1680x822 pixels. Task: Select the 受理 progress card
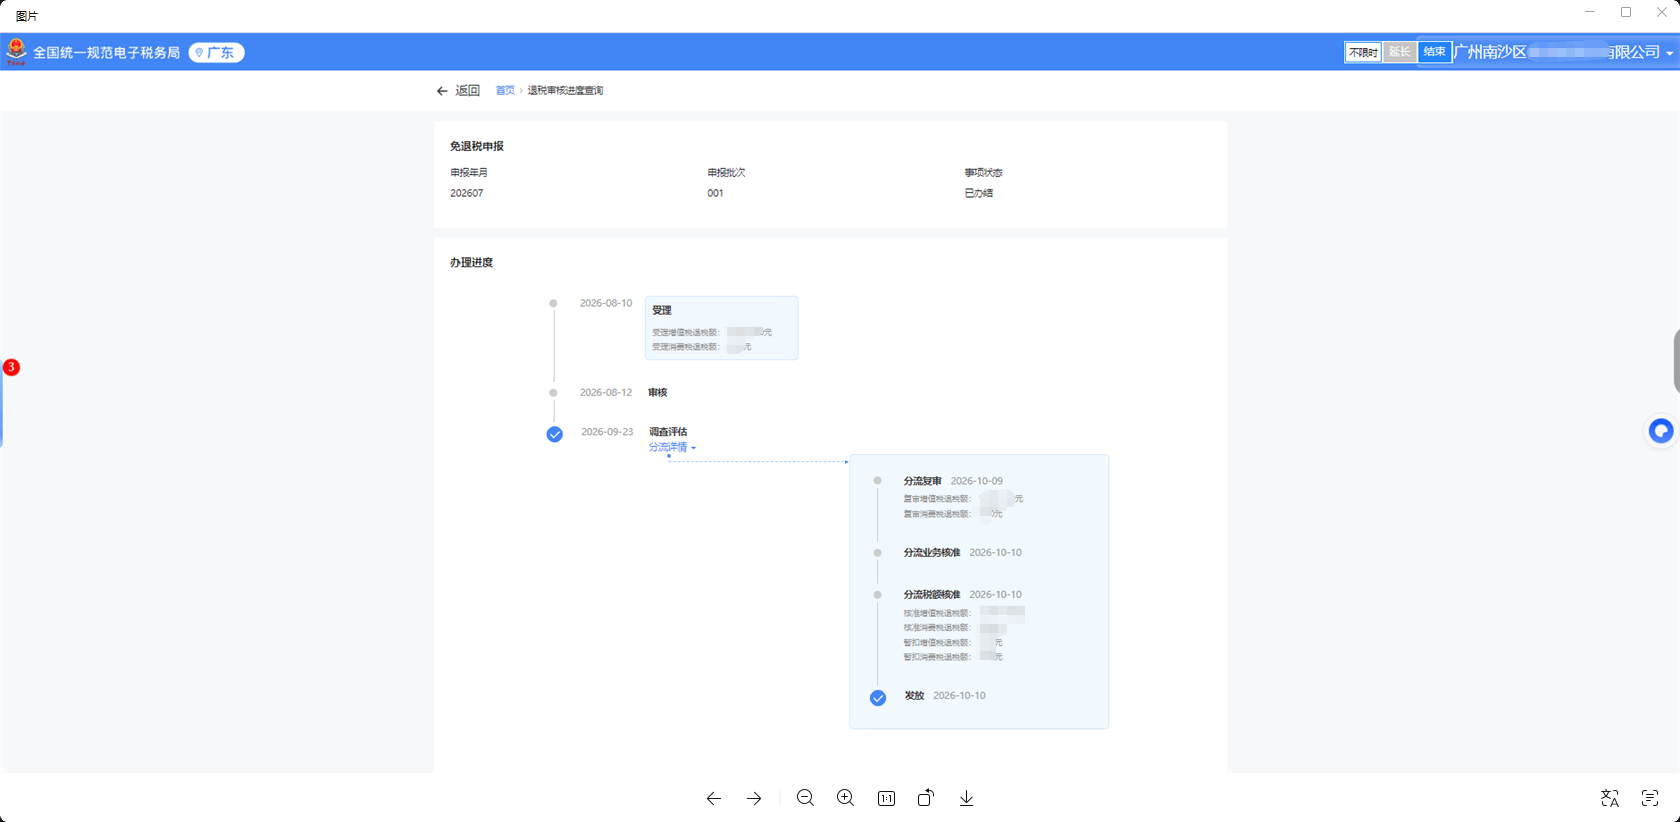click(721, 327)
